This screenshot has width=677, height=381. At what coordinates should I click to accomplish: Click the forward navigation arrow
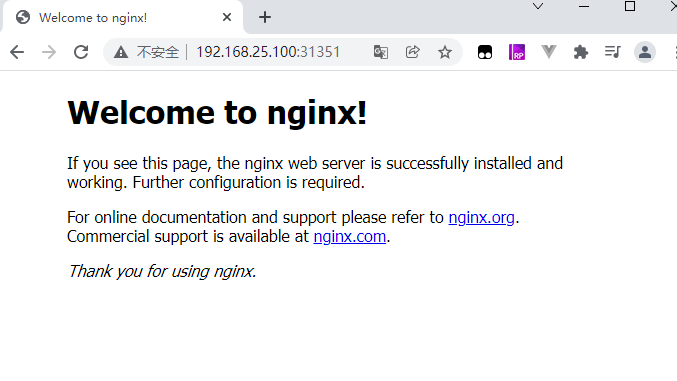click(x=49, y=52)
